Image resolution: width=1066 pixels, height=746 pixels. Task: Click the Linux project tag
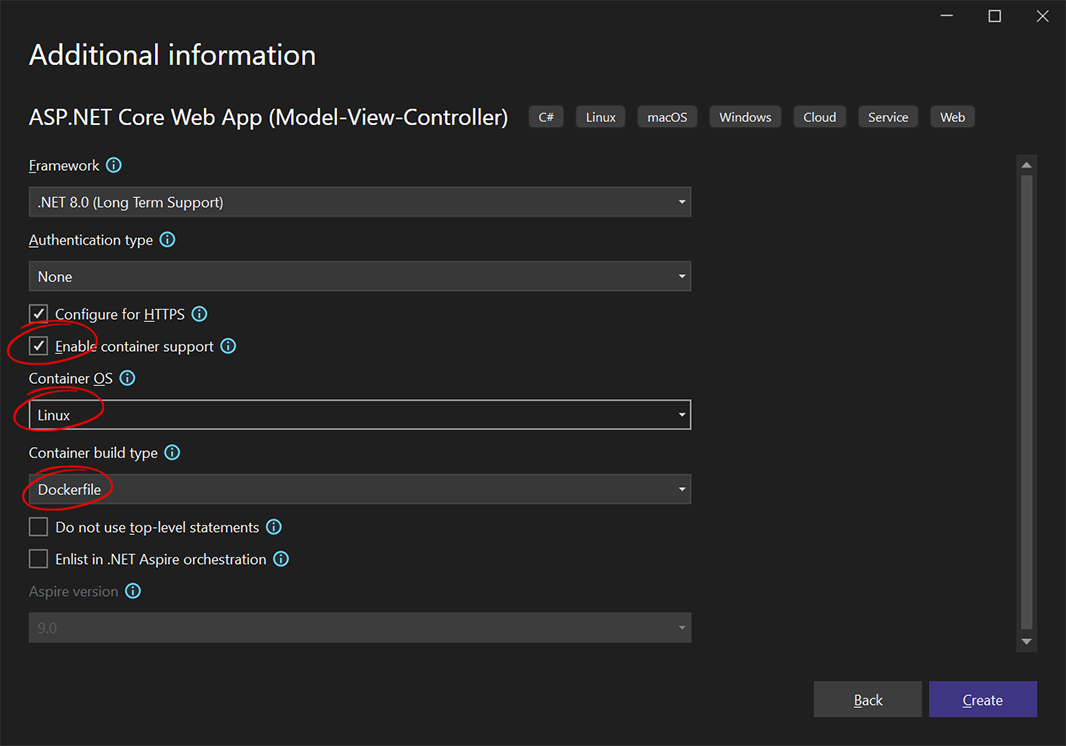(x=600, y=117)
